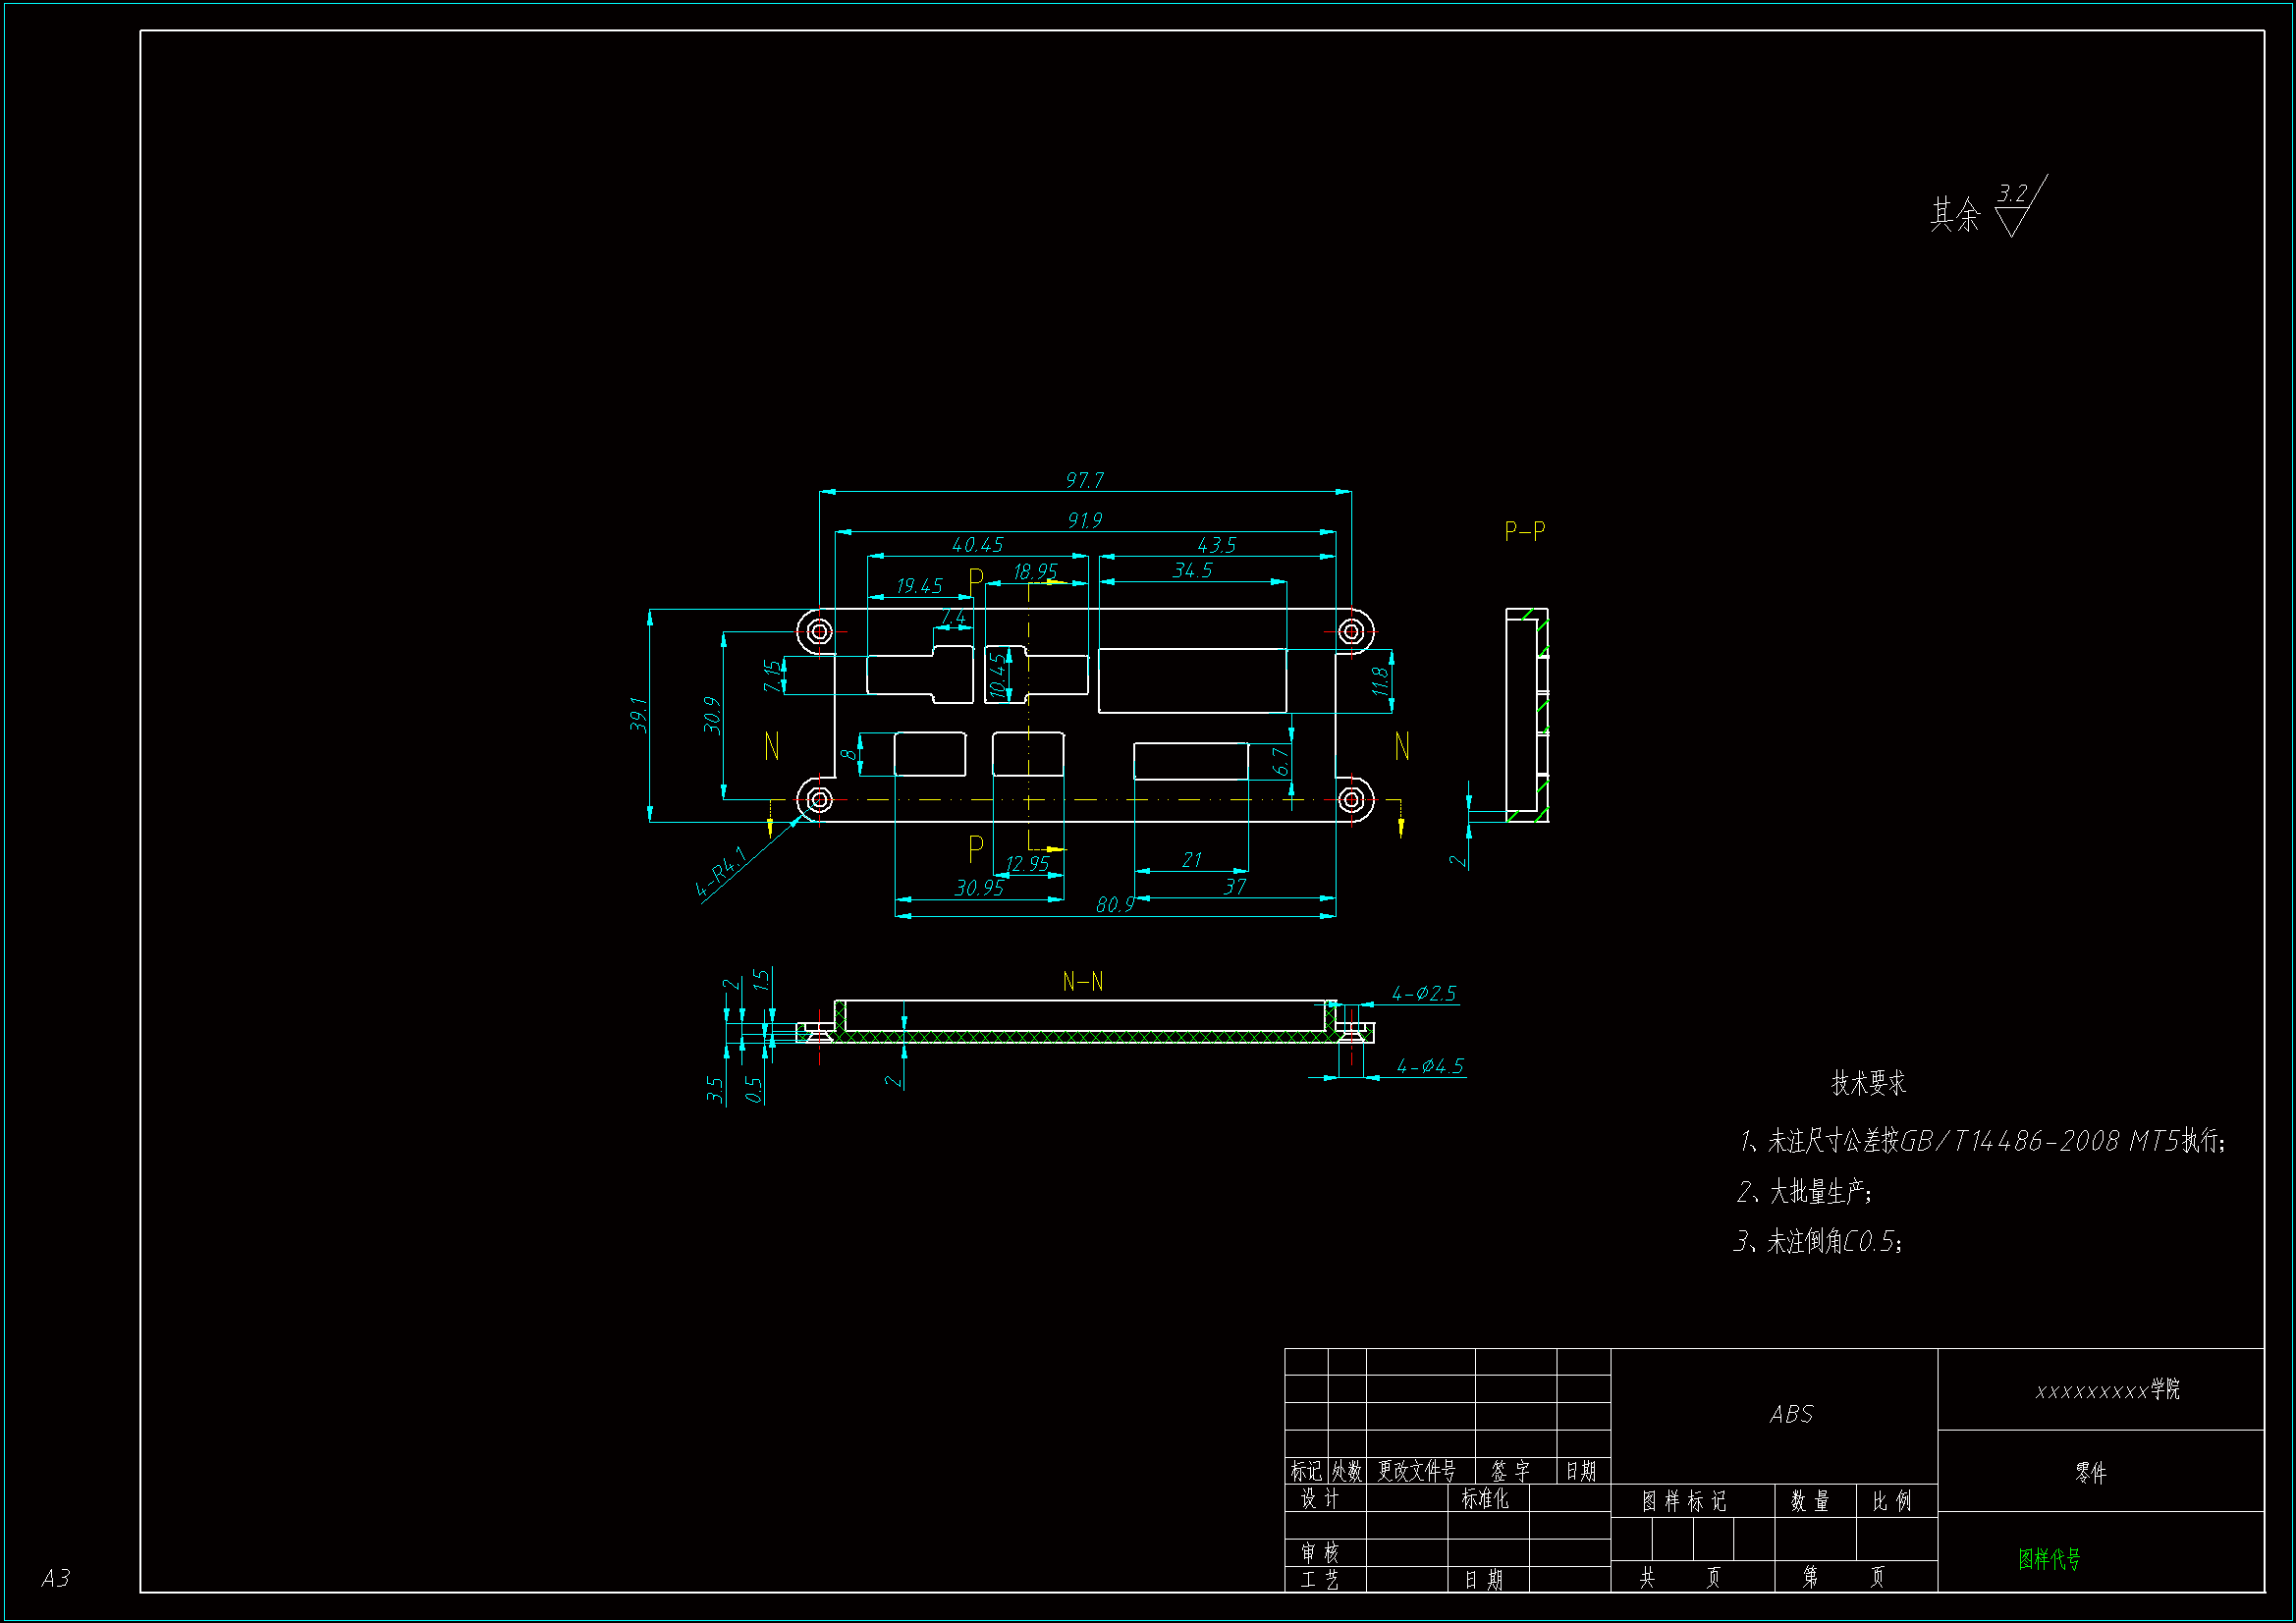The height and width of the screenshot is (1623, 2296).
Task: Select the top-left mounting hole circle
Action: tap(819, 631)
